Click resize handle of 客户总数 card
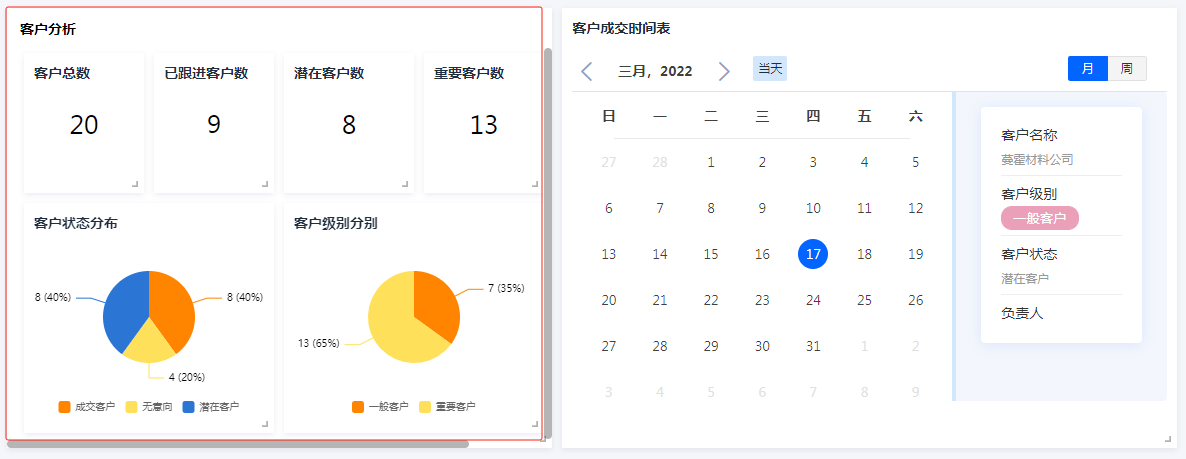This screenshot has height=459, width=1186. click(x=135, y=184)
